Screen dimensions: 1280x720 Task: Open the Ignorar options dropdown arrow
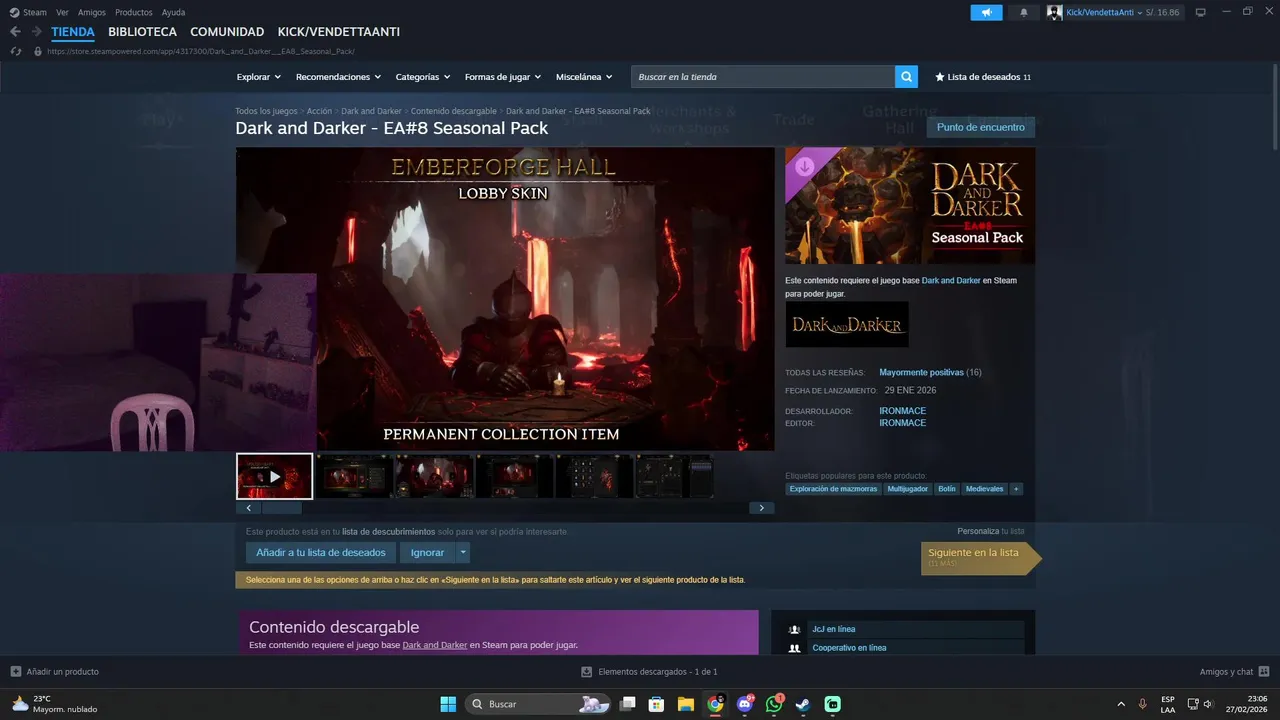click(463, 553)
